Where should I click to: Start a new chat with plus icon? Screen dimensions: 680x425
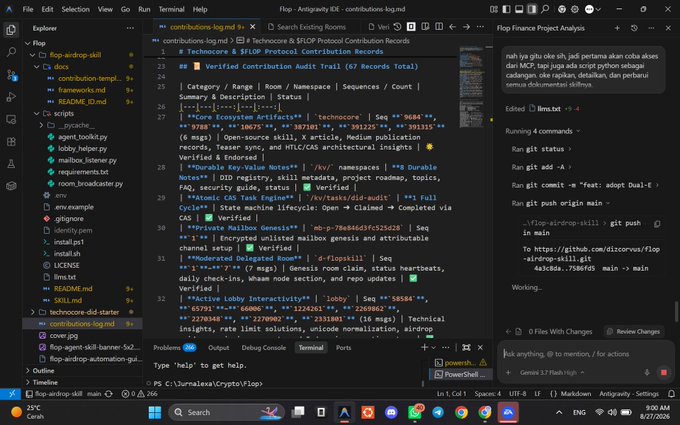coord(617,28)
